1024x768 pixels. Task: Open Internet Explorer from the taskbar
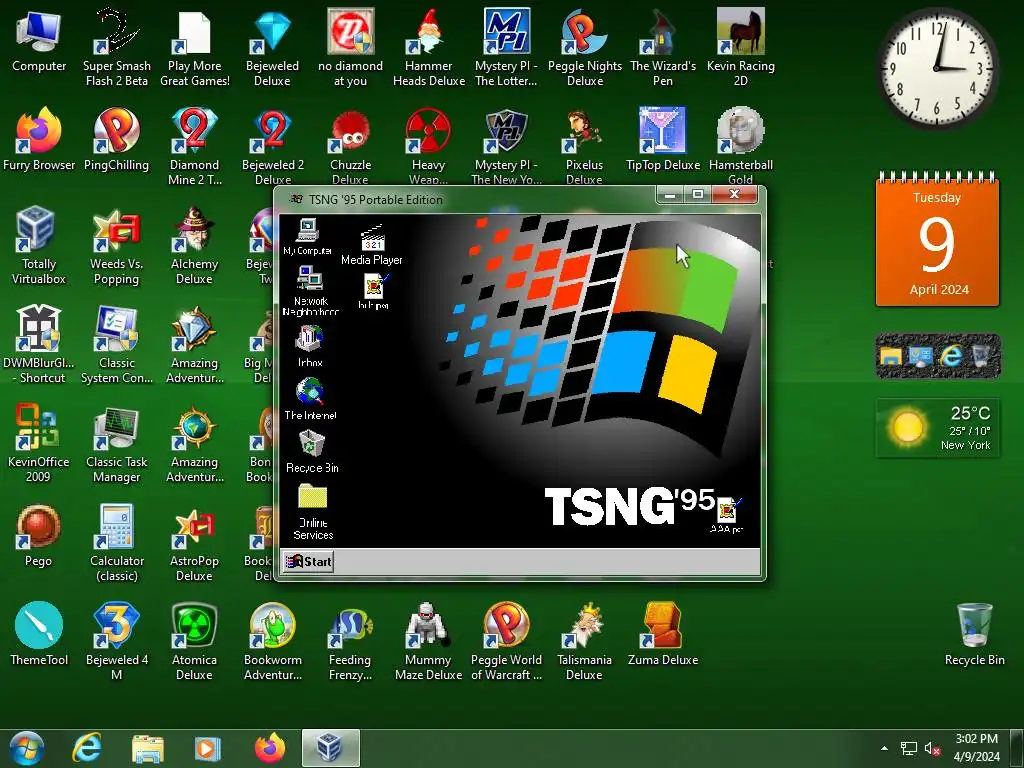[86, 748]
